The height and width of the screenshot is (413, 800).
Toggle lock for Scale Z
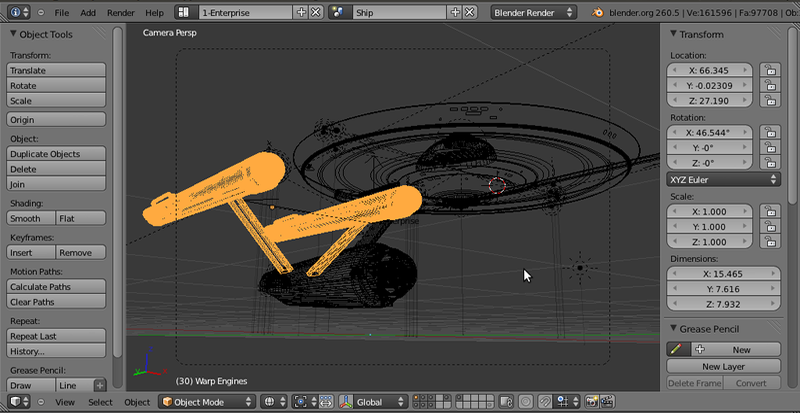(770, 241)
